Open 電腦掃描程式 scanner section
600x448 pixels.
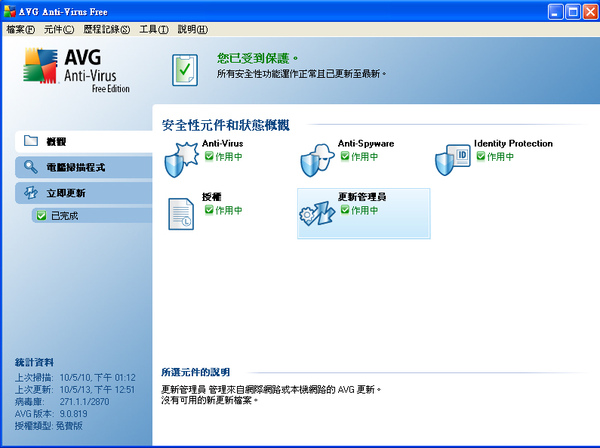pyautogui.click(x=84, y=167)
